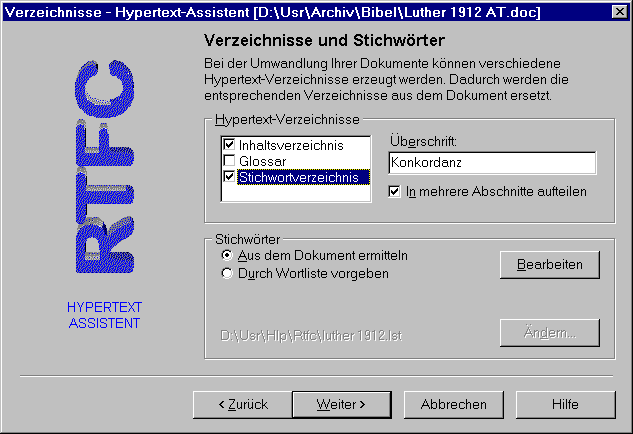Screen dimensions: 633x434
Task: Click the greyed-out Ändern... button
Action: coord(549,332)
